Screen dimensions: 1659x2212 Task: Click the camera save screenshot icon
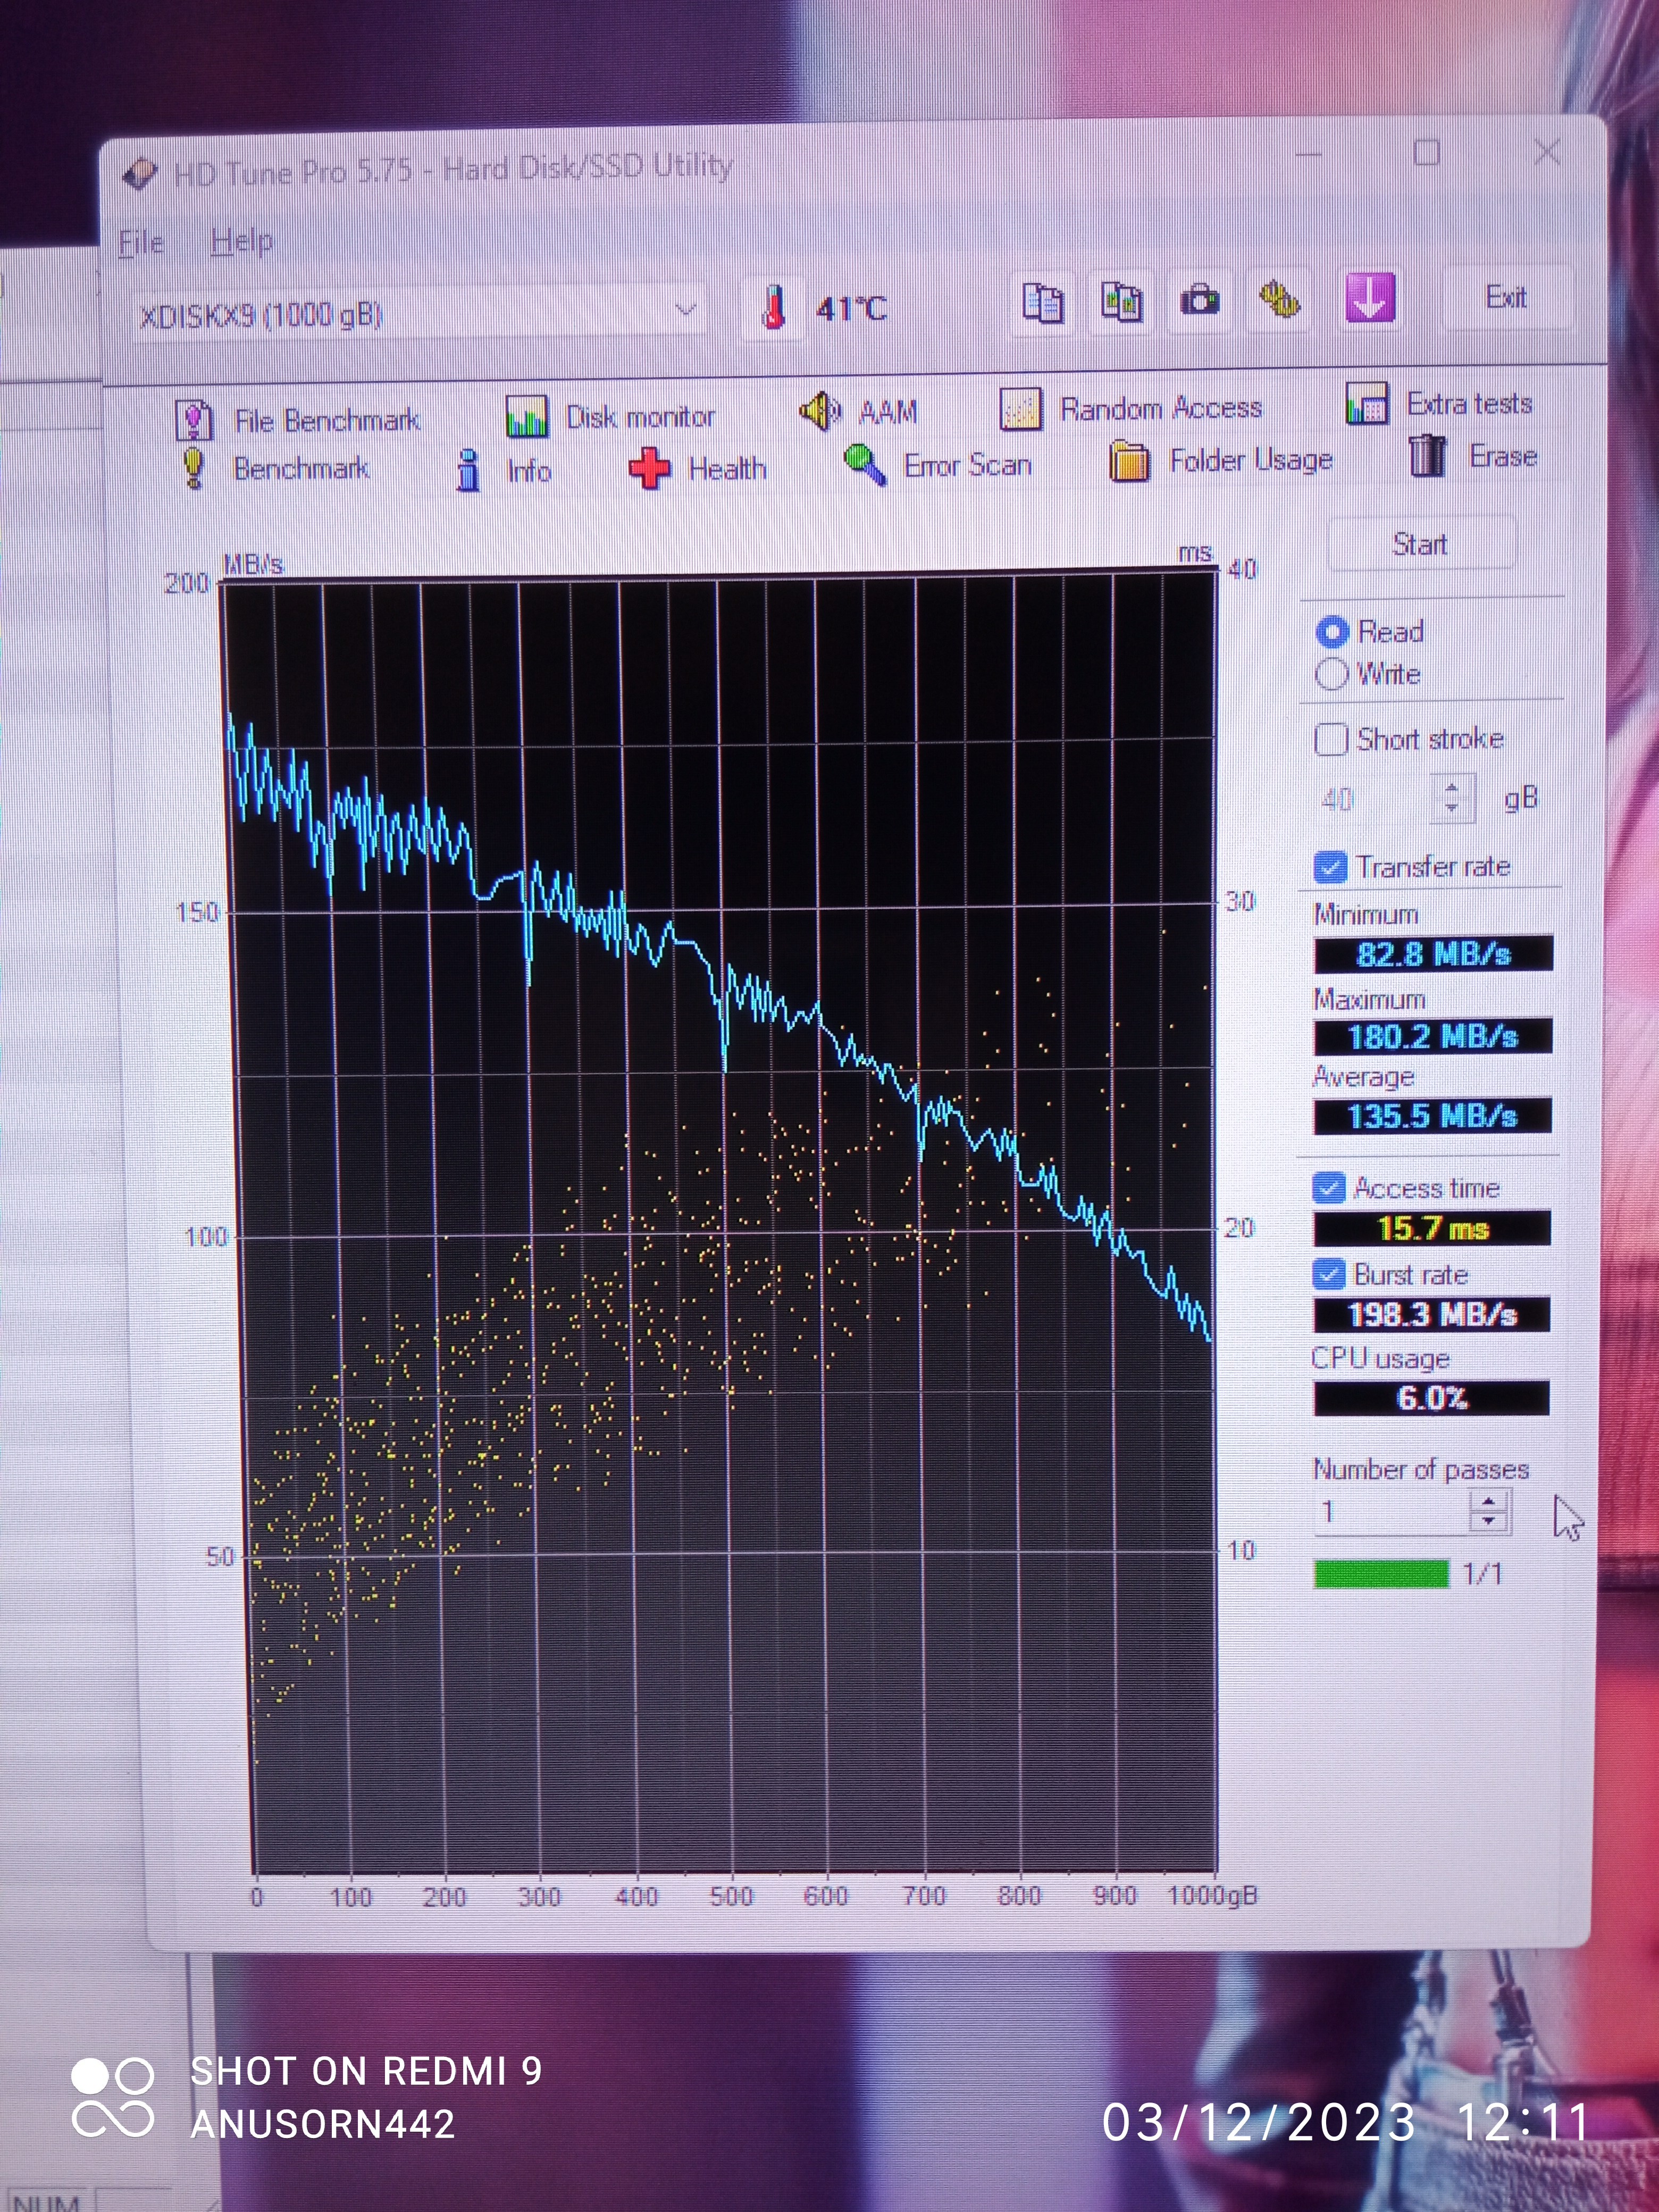click(x=1199, y=300)
